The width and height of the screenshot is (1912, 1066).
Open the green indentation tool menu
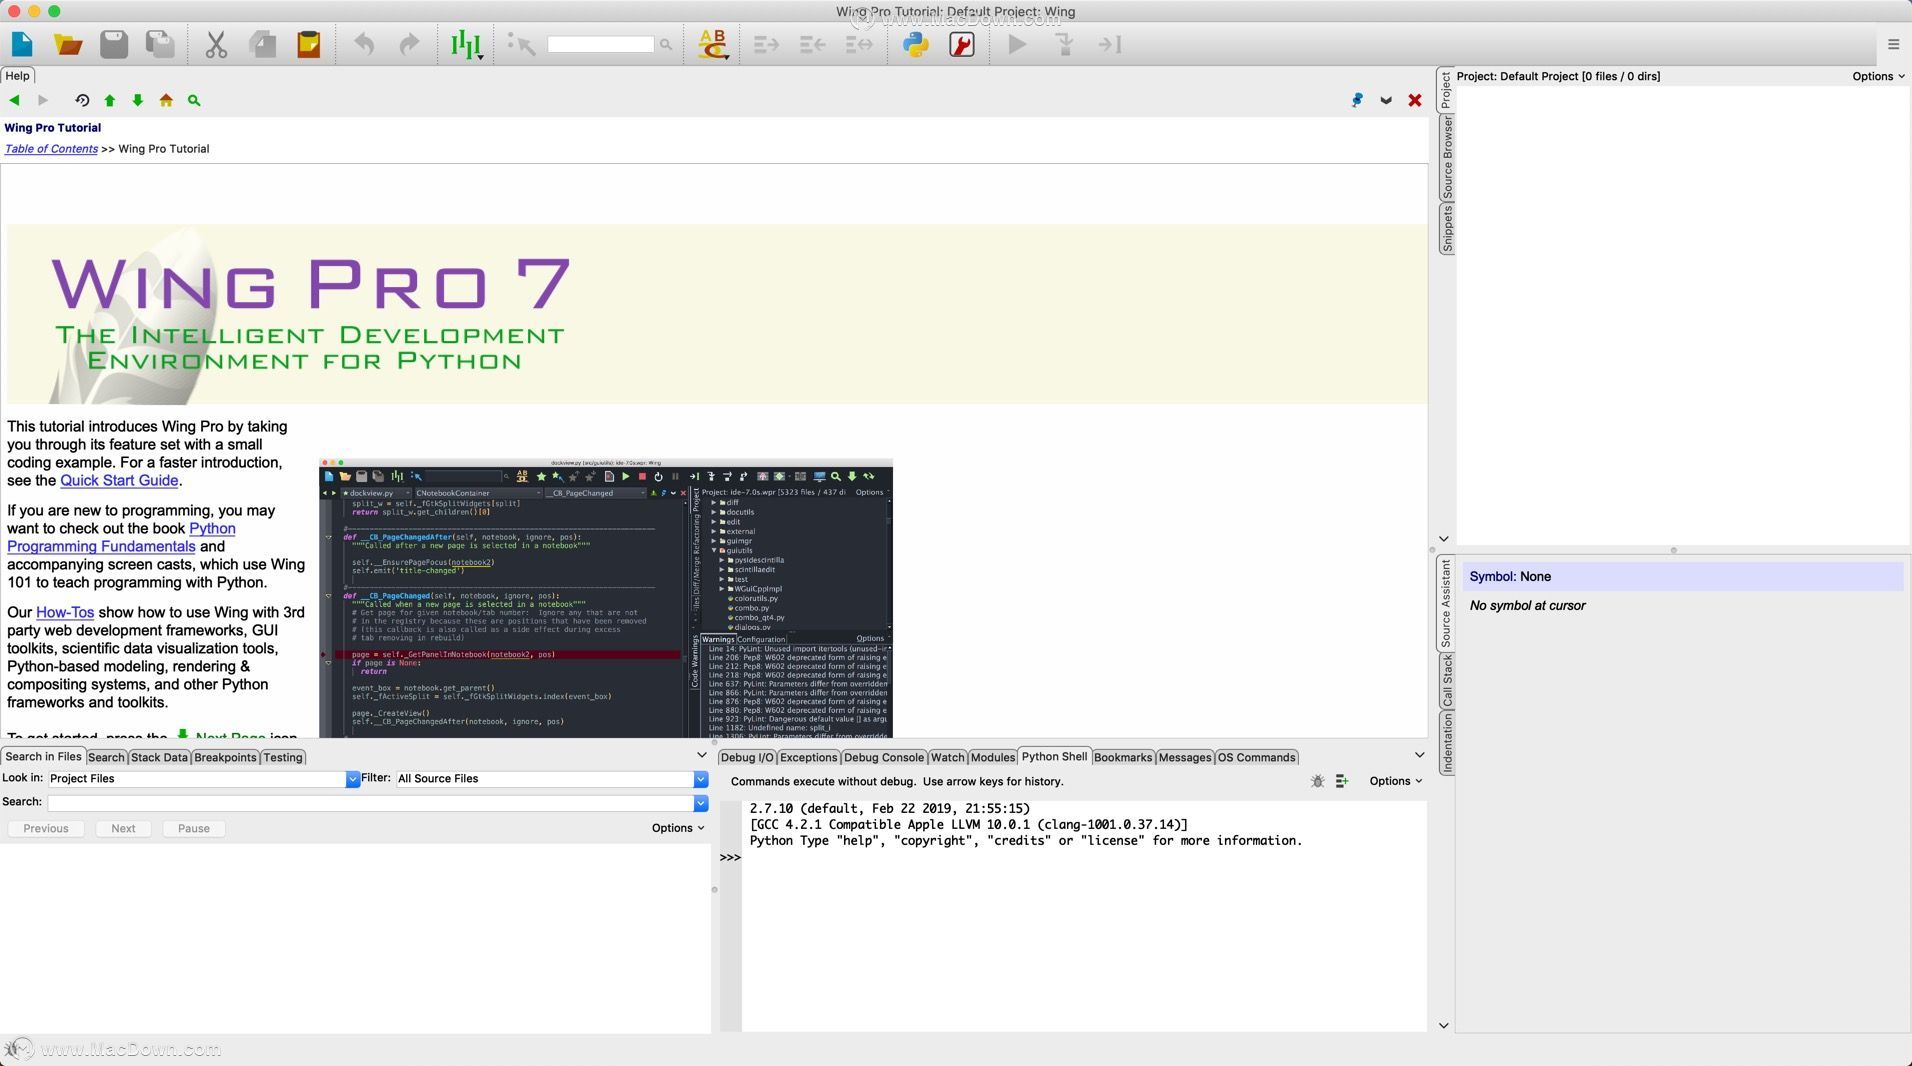pyautogui.click(x=466, y=44)
